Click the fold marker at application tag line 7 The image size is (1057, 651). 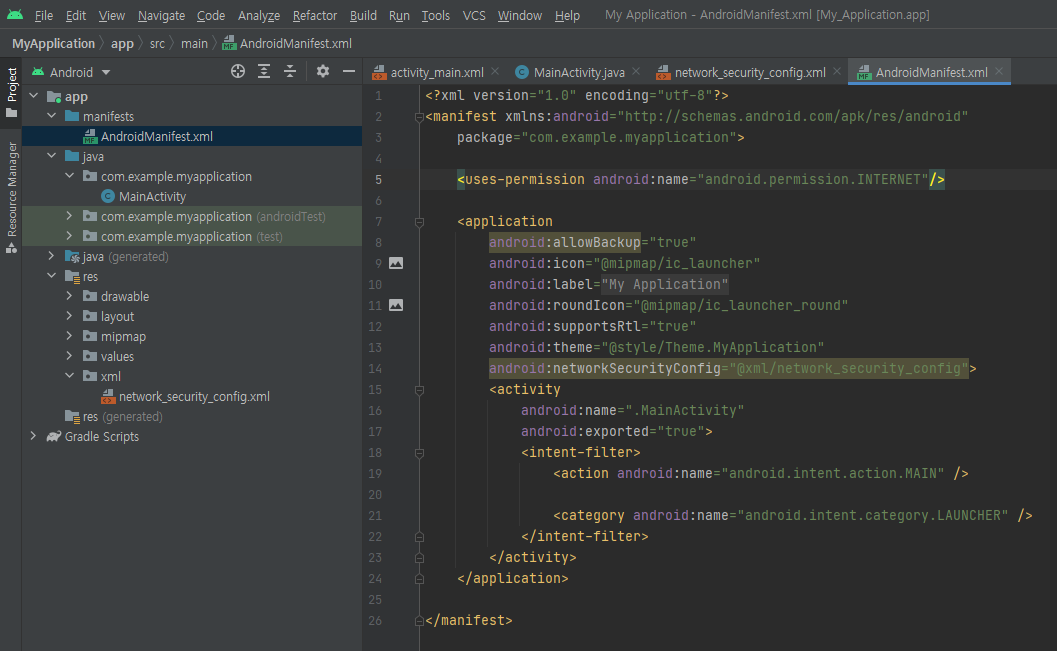point(419,222)
